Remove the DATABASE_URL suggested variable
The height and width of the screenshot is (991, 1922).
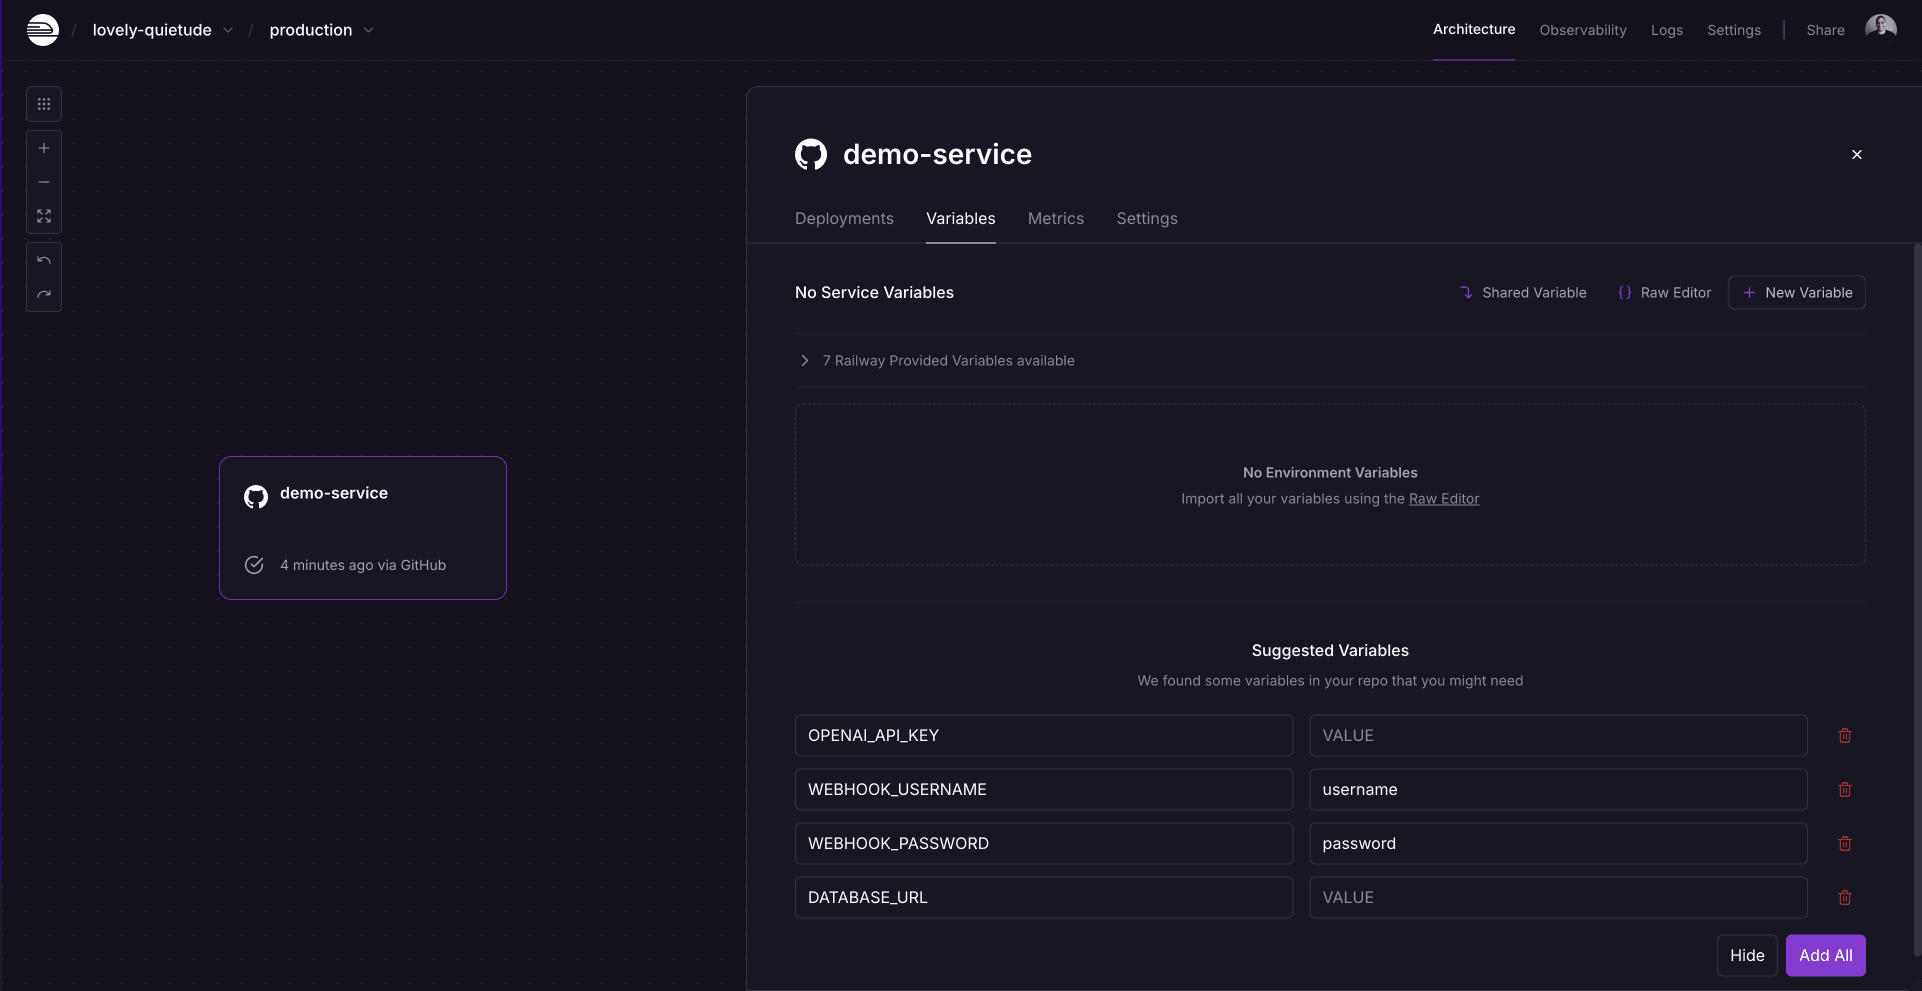1844,898
